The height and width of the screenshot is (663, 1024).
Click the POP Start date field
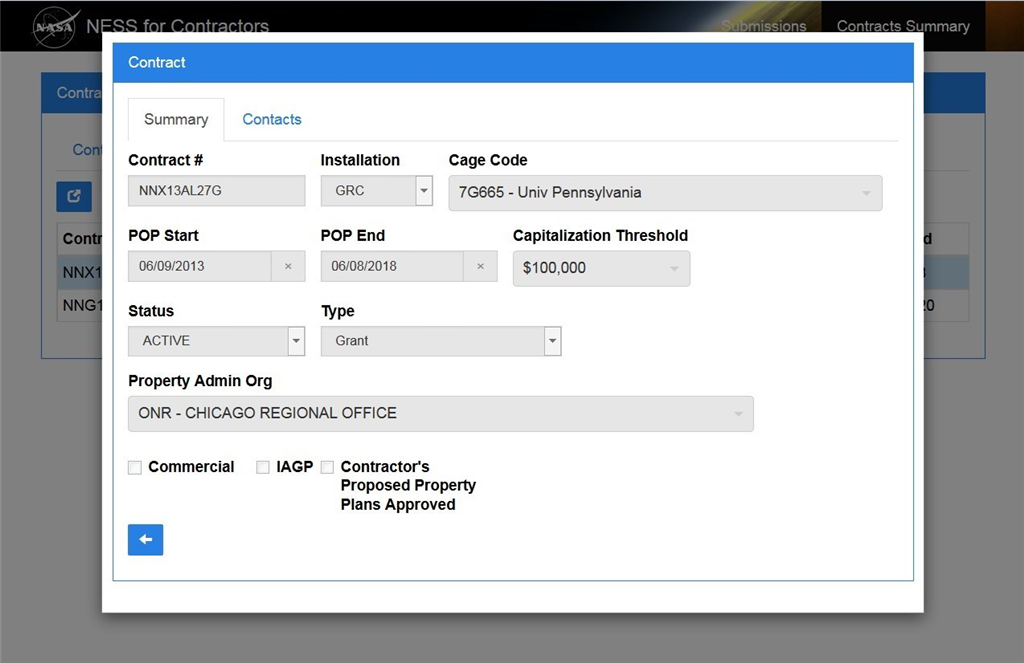click(x=200, y=266)
